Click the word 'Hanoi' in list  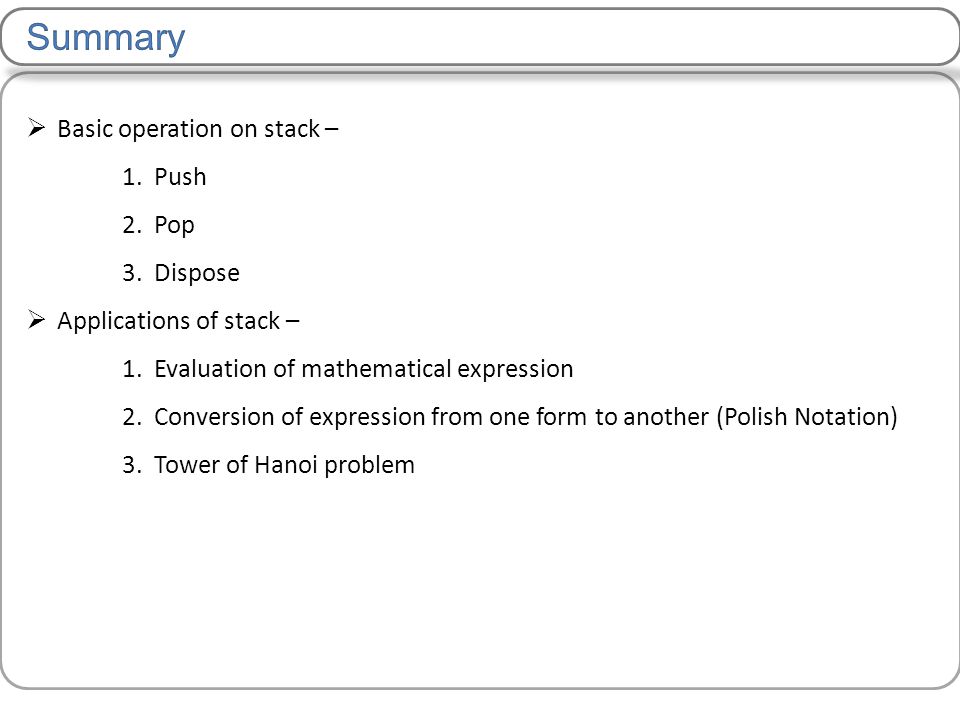point(286,465)
